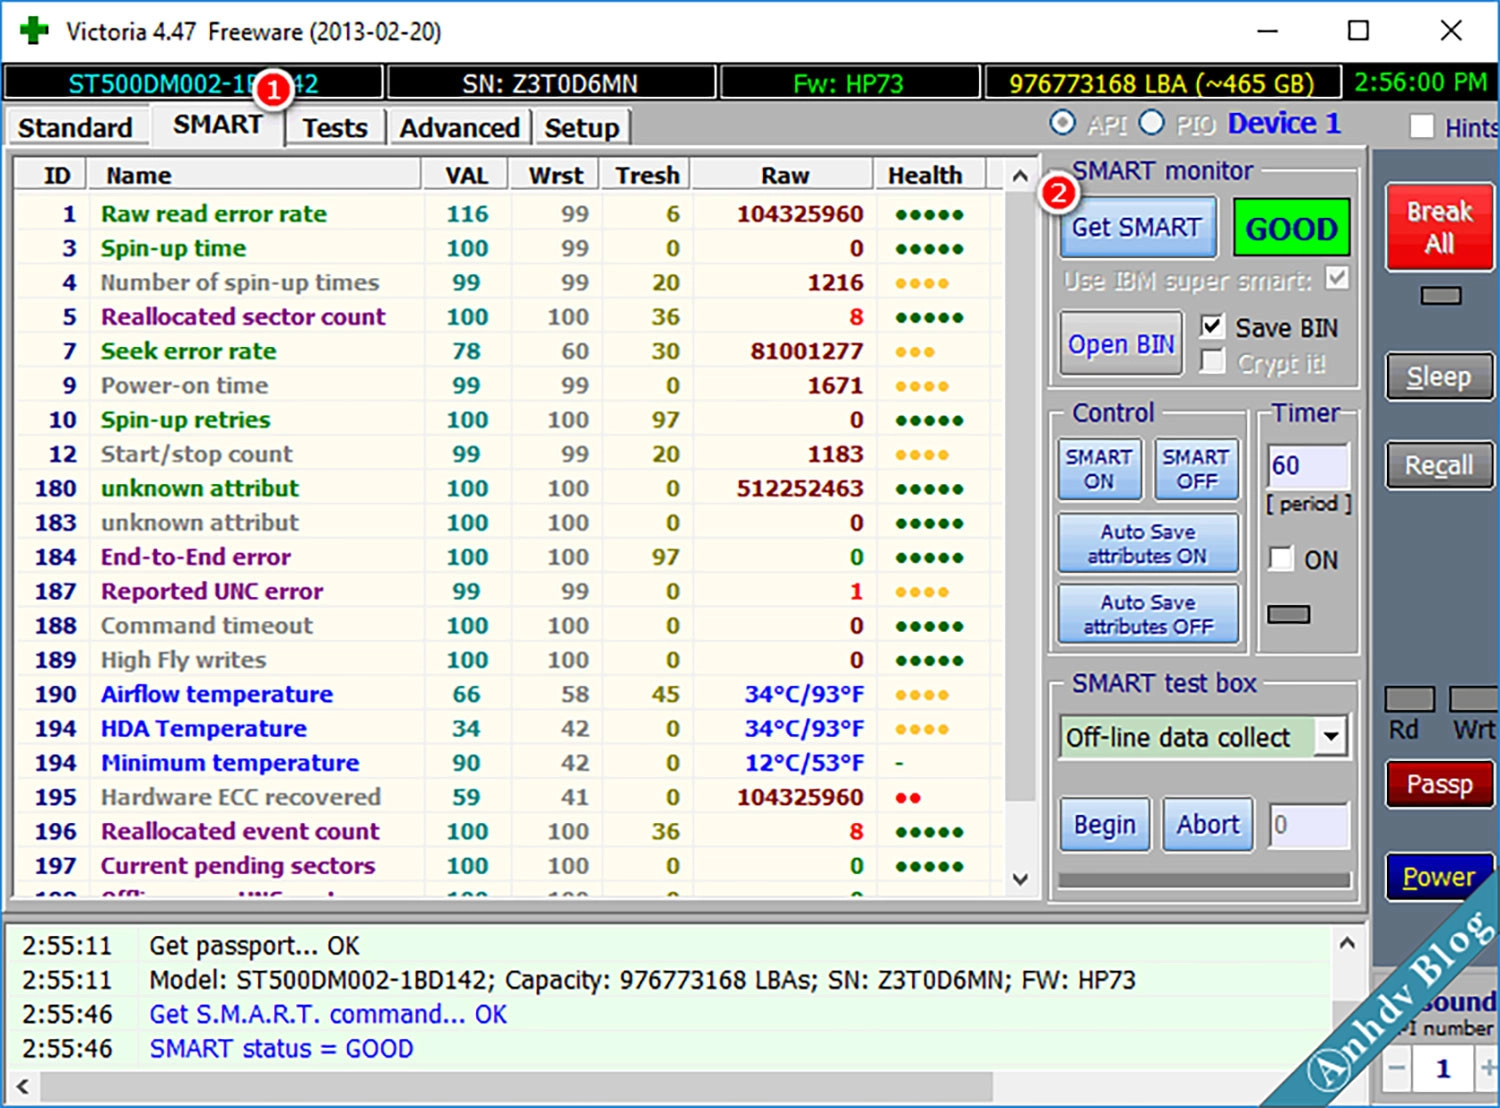
Task: Select the Current pending sectors row
Action: point(510,866)
